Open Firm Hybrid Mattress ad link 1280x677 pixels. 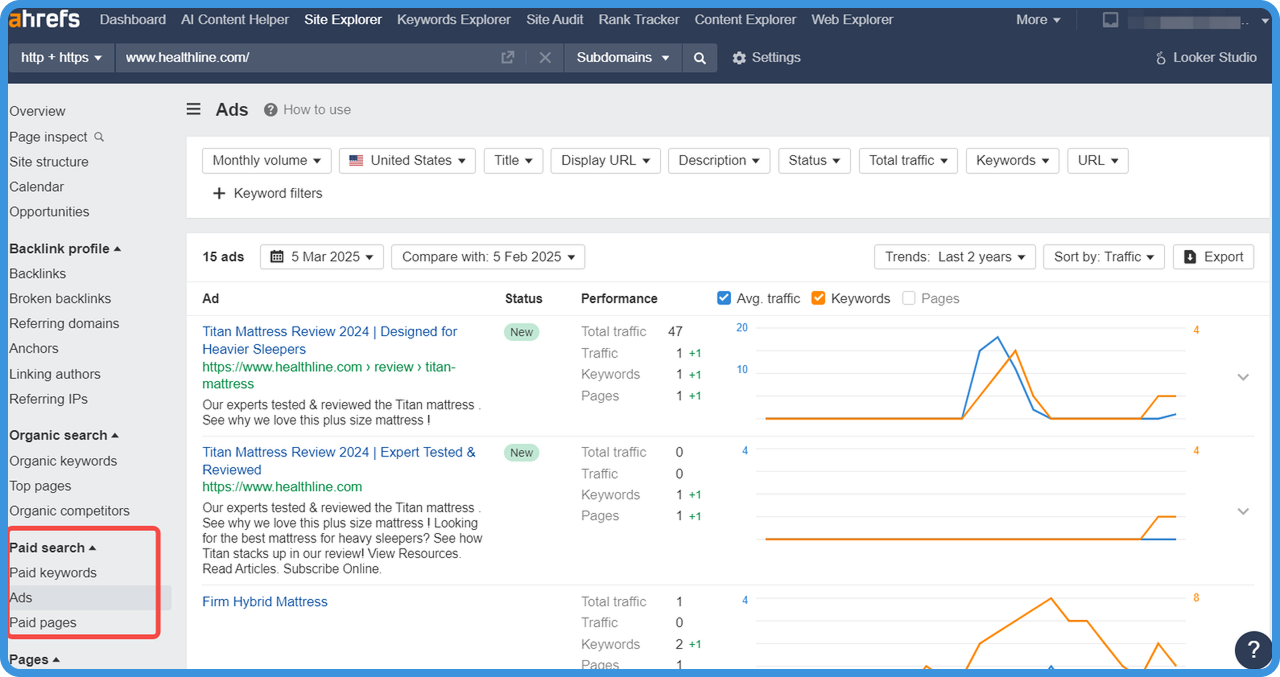coord(265,602)
